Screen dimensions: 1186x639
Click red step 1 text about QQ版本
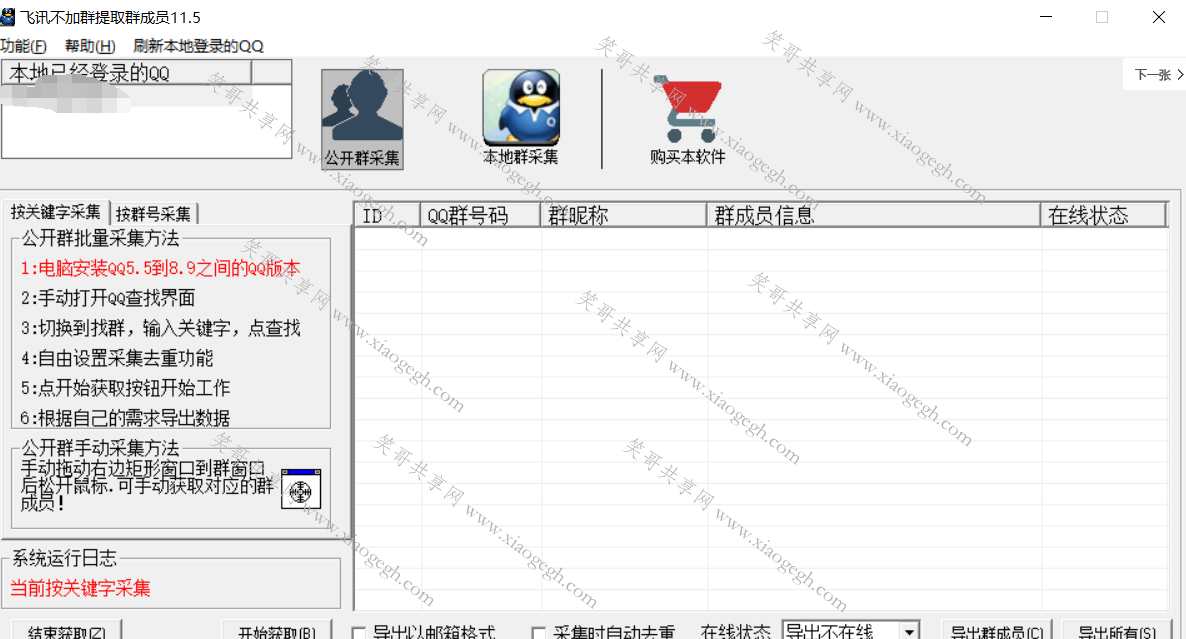pyautogui.click(x=160, y=268)
